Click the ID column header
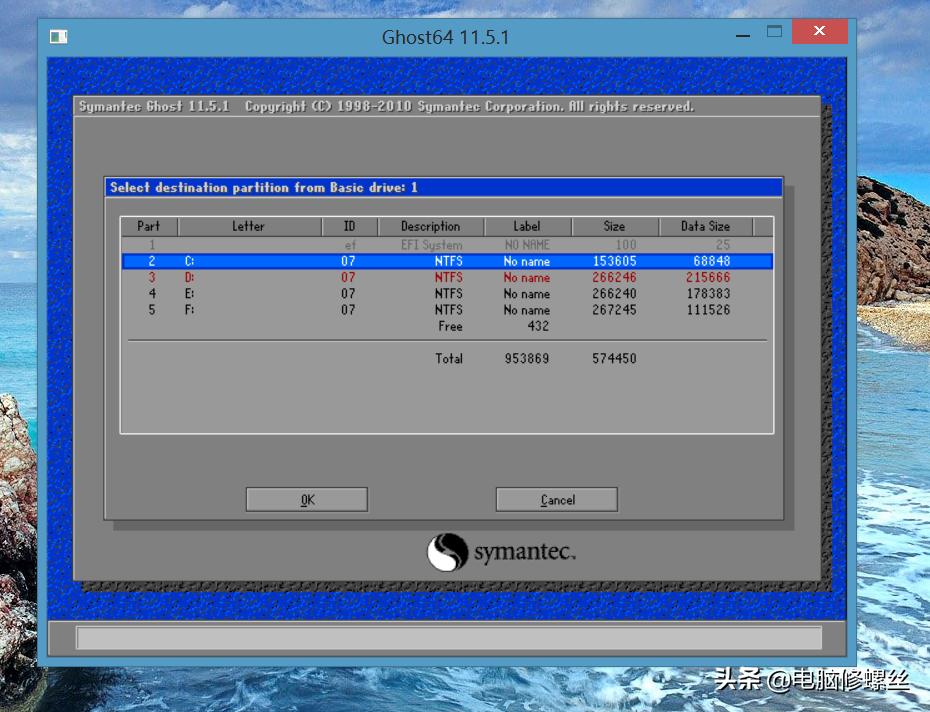 point(349,226)
